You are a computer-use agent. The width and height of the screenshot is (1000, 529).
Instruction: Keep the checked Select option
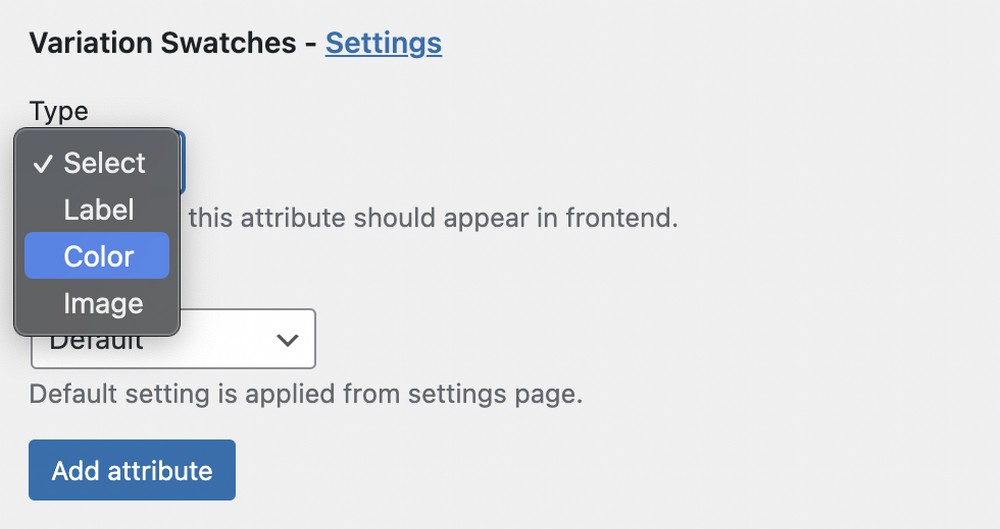(97, 163)
